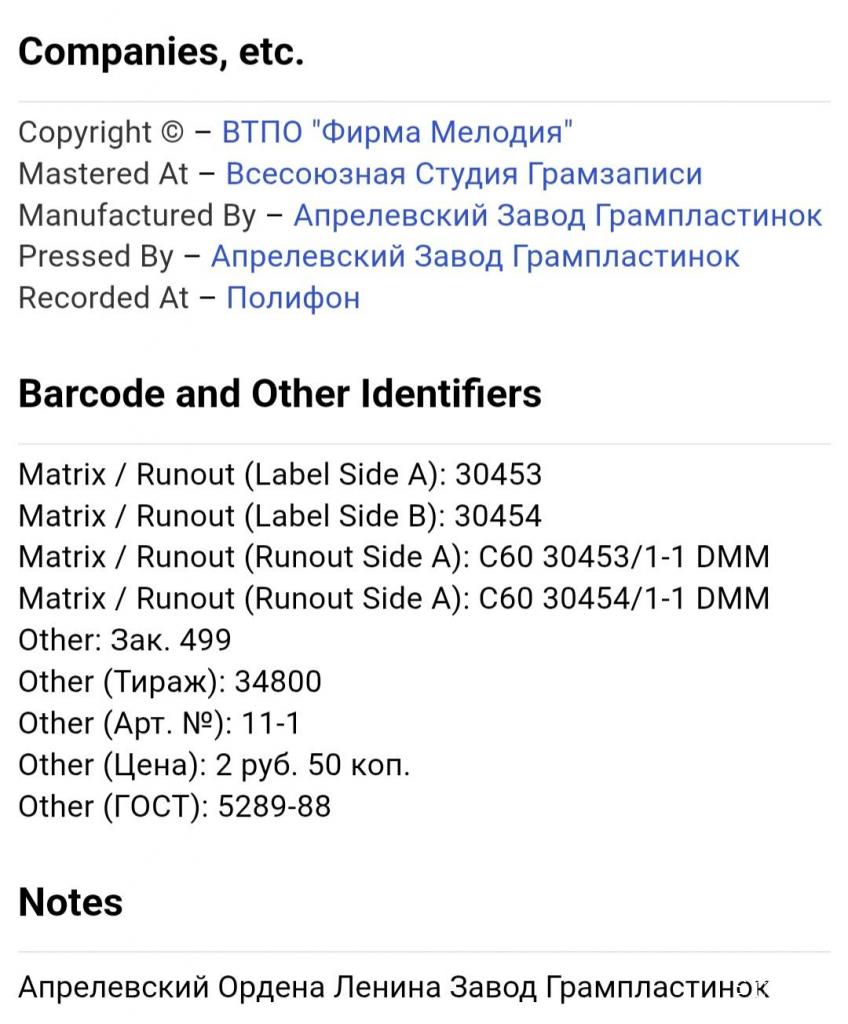Click the Label Side B matrix 30454 line

point(280,516)
